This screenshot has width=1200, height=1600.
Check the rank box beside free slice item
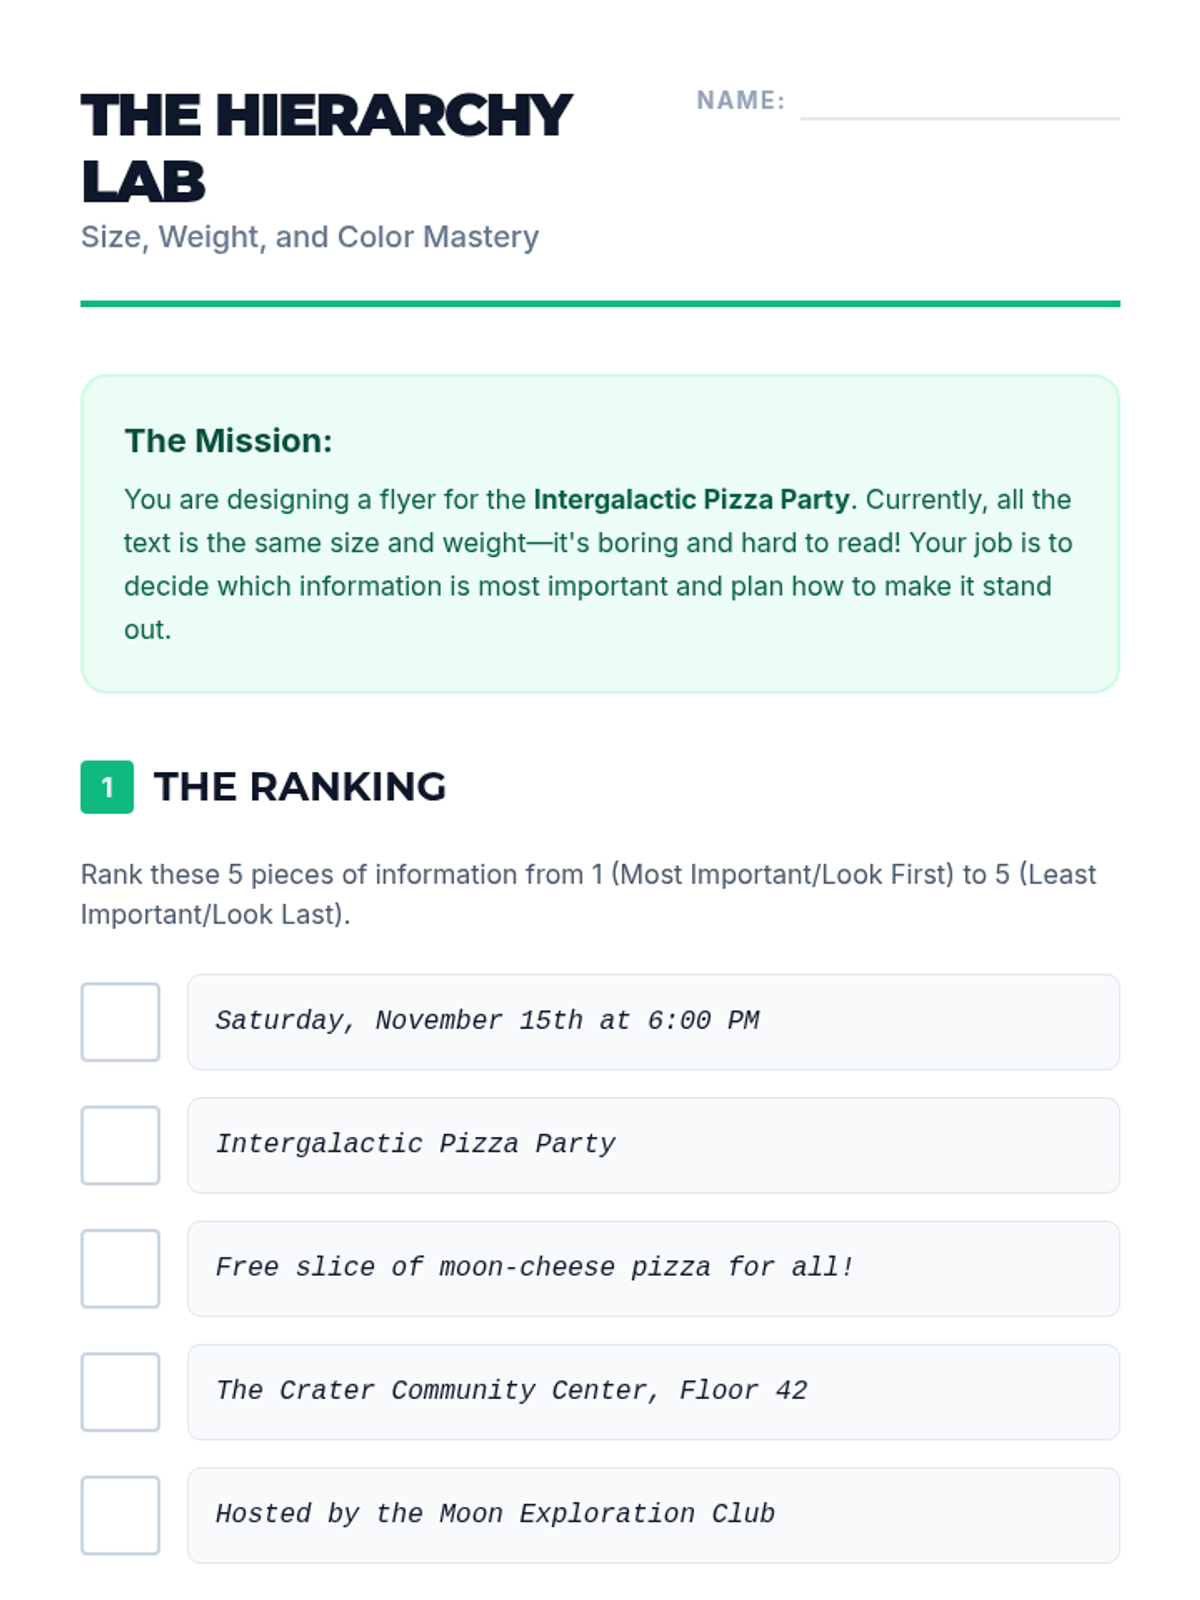click(x=120, y=1268)
